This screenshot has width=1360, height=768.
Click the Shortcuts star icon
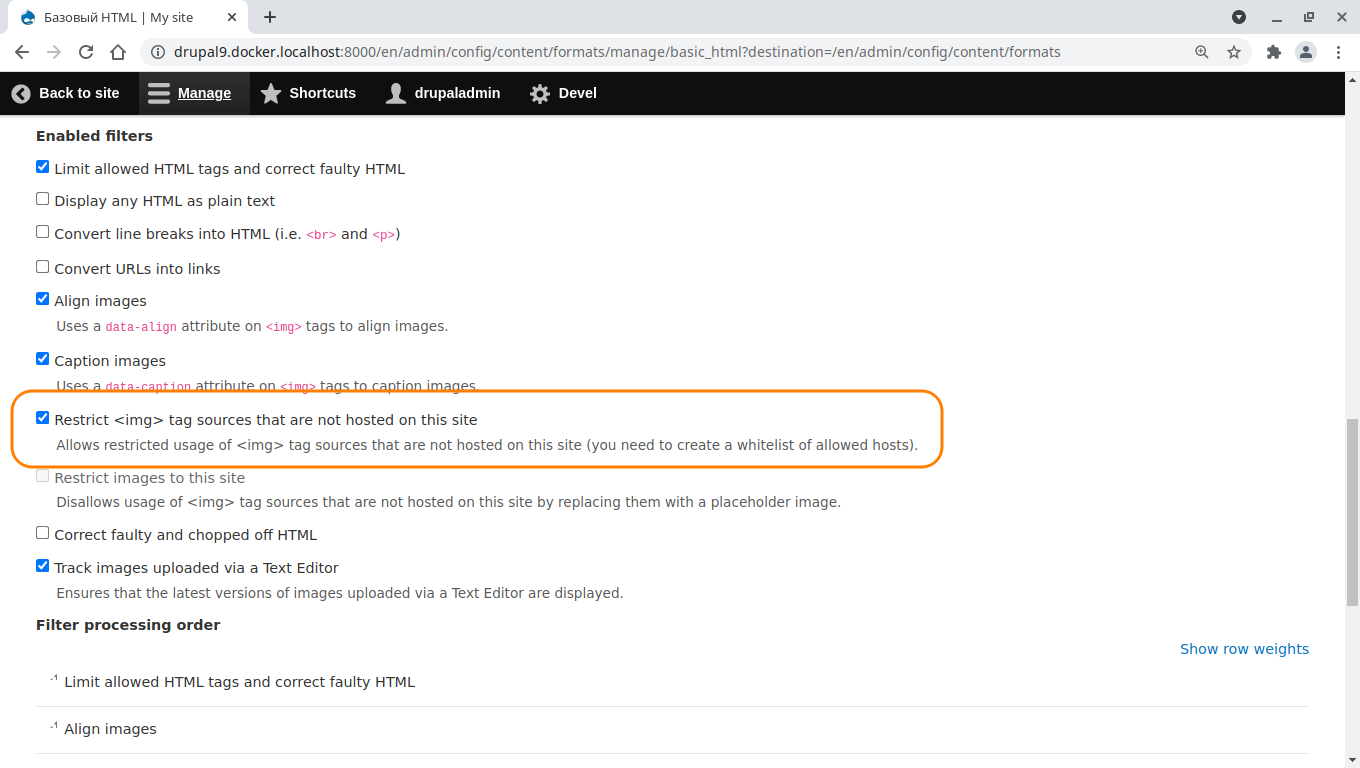(x=271, y=93)
